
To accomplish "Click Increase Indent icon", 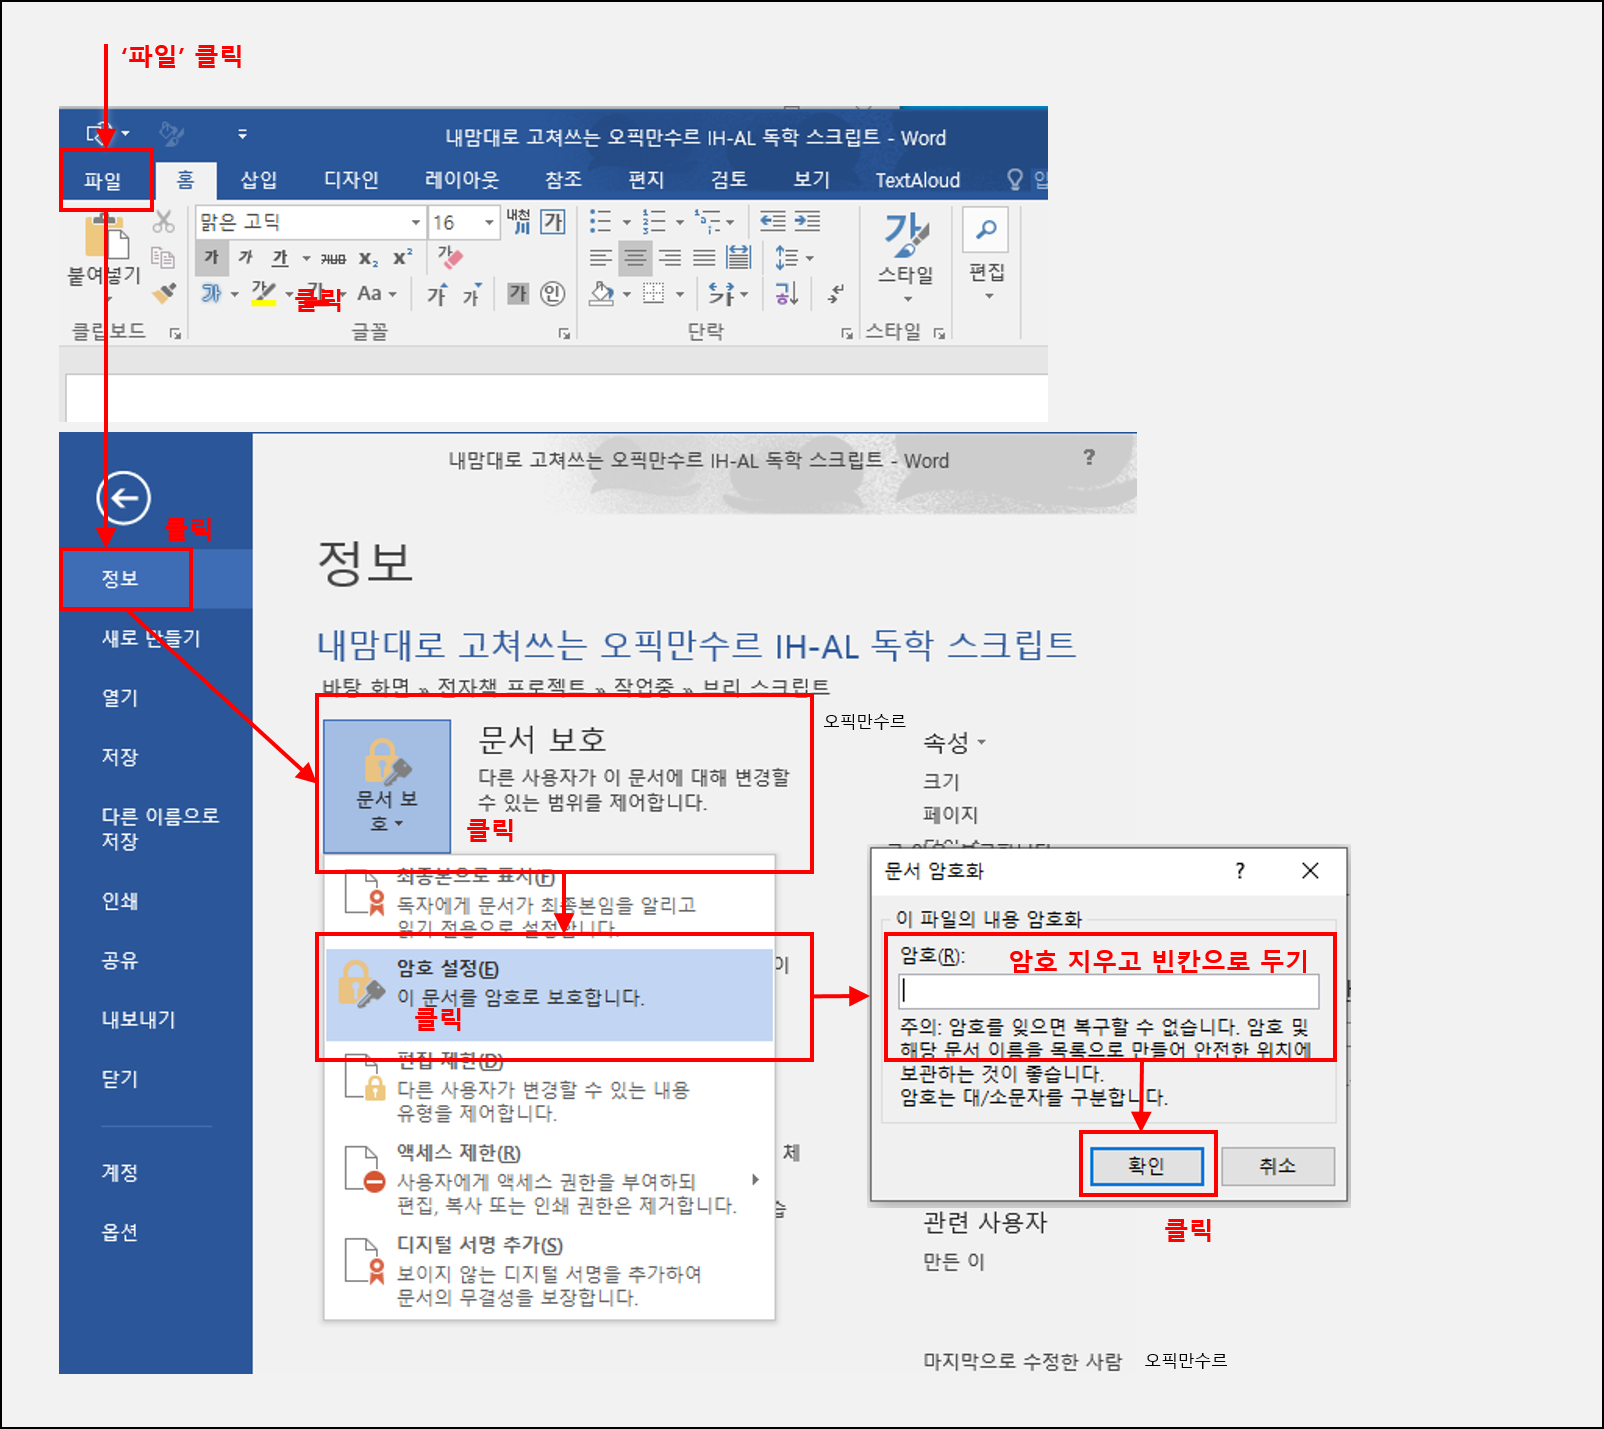I will tap(808, 221).
